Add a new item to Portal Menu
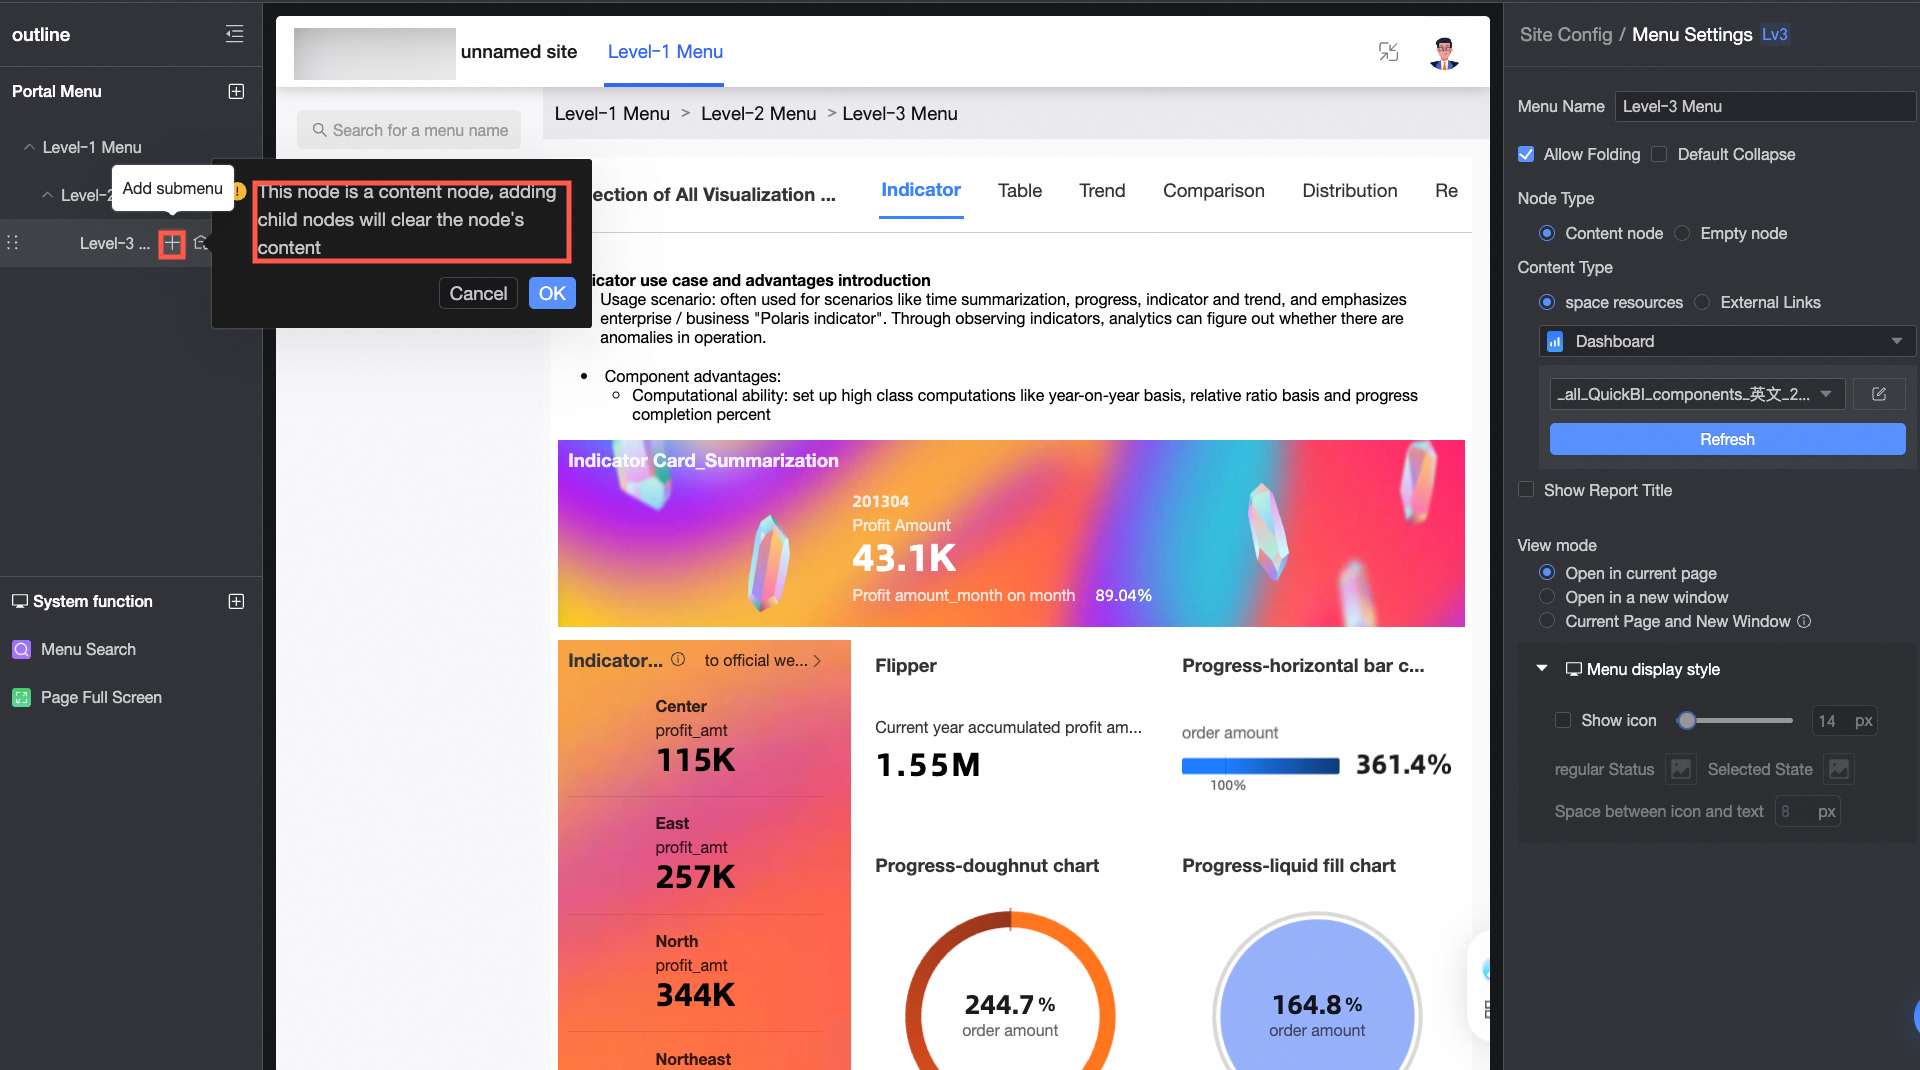Image resolution: width=1920 pixels, height=1070 pixels. 236,91
